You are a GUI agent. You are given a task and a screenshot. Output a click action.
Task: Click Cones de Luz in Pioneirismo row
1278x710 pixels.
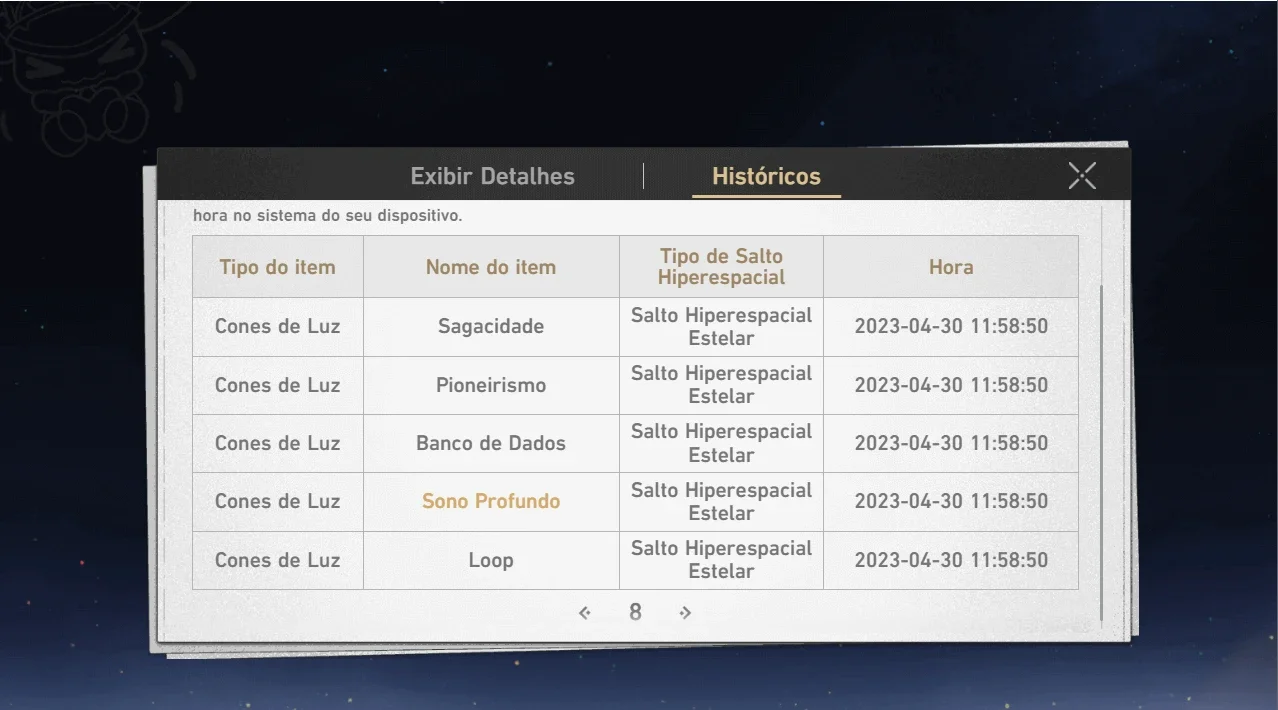(277, 385)
